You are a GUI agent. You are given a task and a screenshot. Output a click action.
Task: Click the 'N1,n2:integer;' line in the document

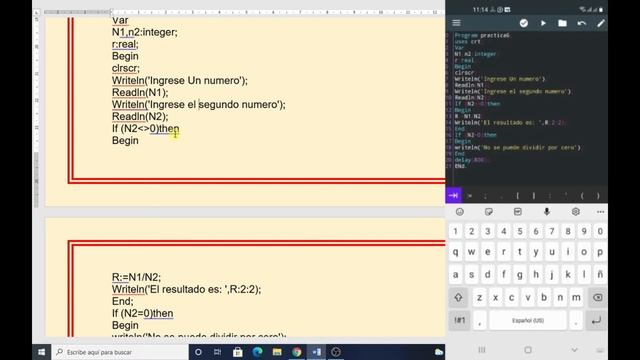(144, 32)
